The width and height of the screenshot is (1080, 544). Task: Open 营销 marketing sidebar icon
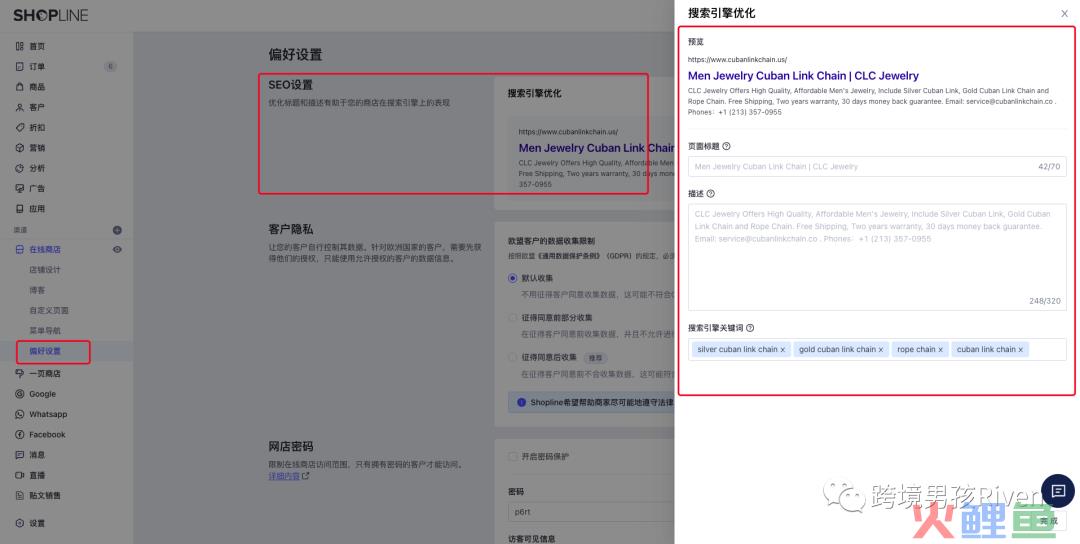click(19, 147)
